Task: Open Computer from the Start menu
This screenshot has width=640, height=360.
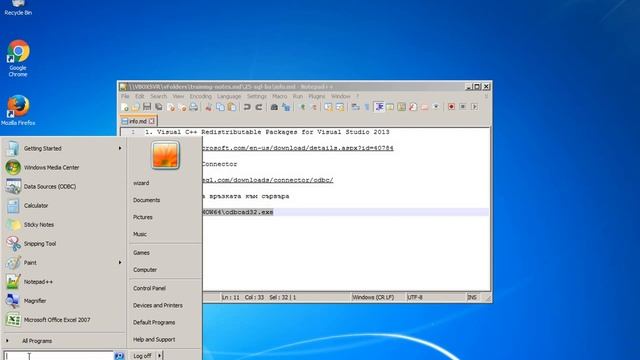Action: (x=145, y=270)
